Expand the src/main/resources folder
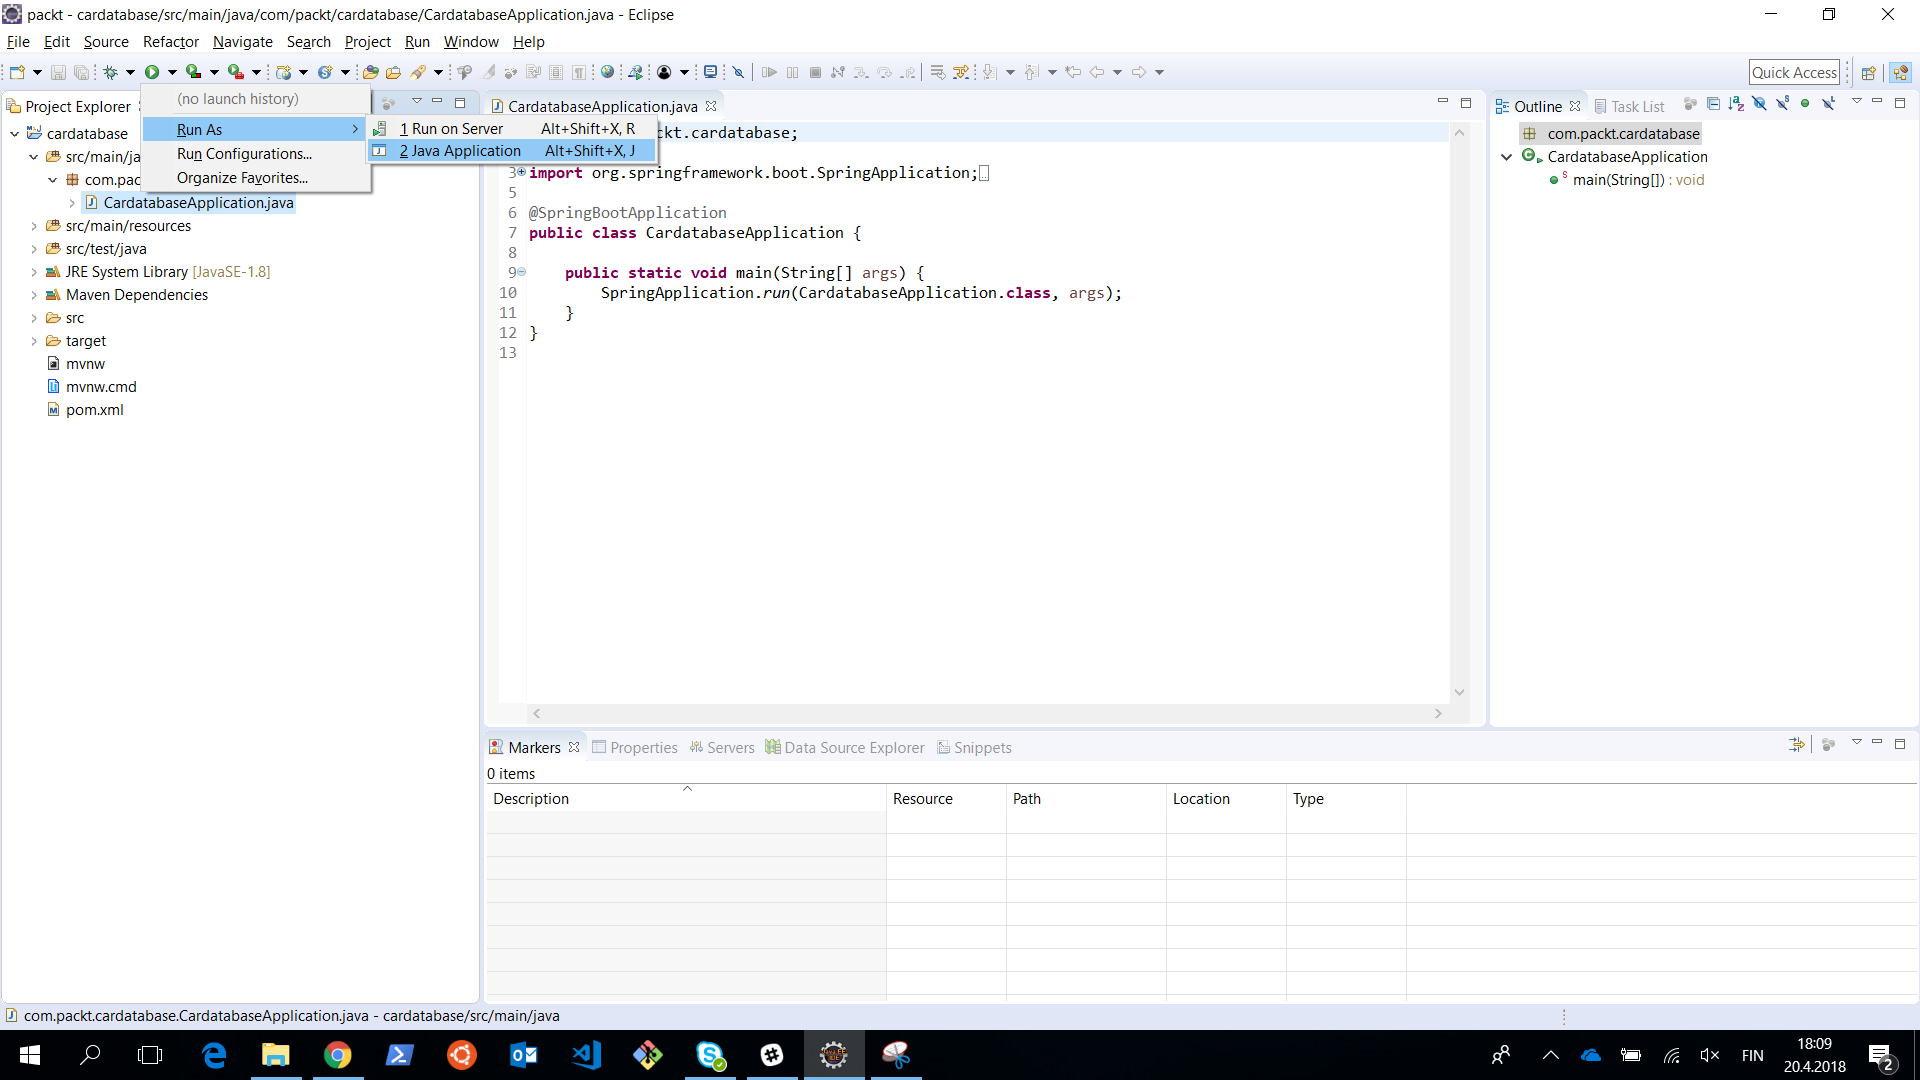The image size is (1920, 1080). pyautogui.click(x=34, y=226)
